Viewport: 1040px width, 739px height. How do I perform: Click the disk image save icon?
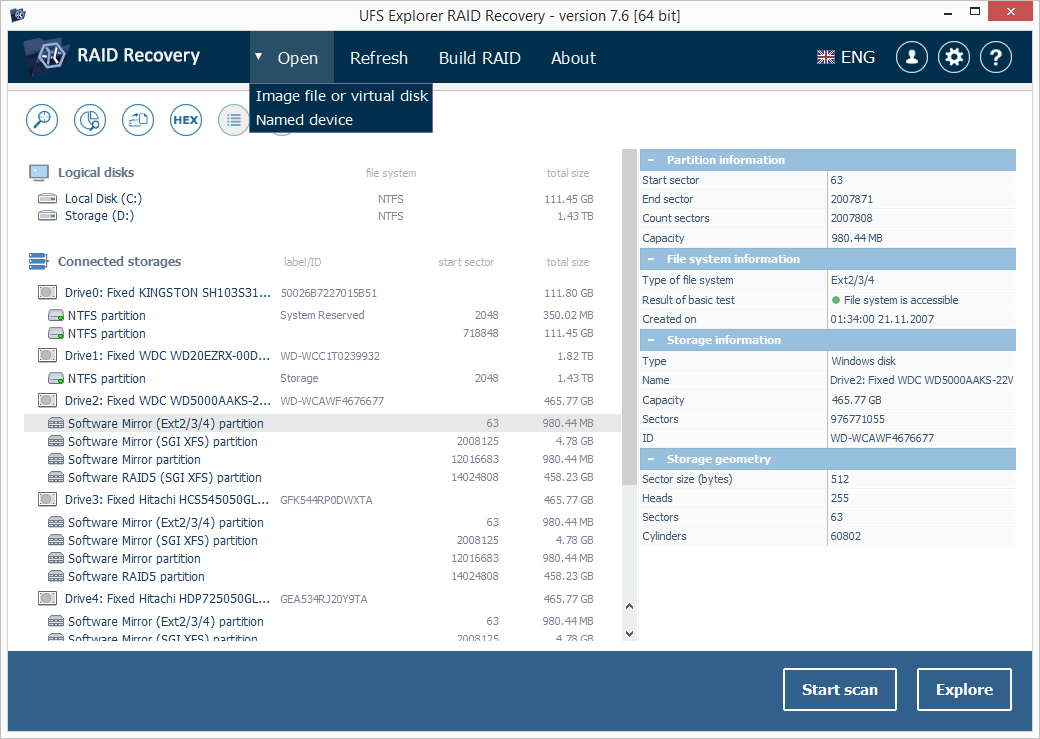coord(138,120)
